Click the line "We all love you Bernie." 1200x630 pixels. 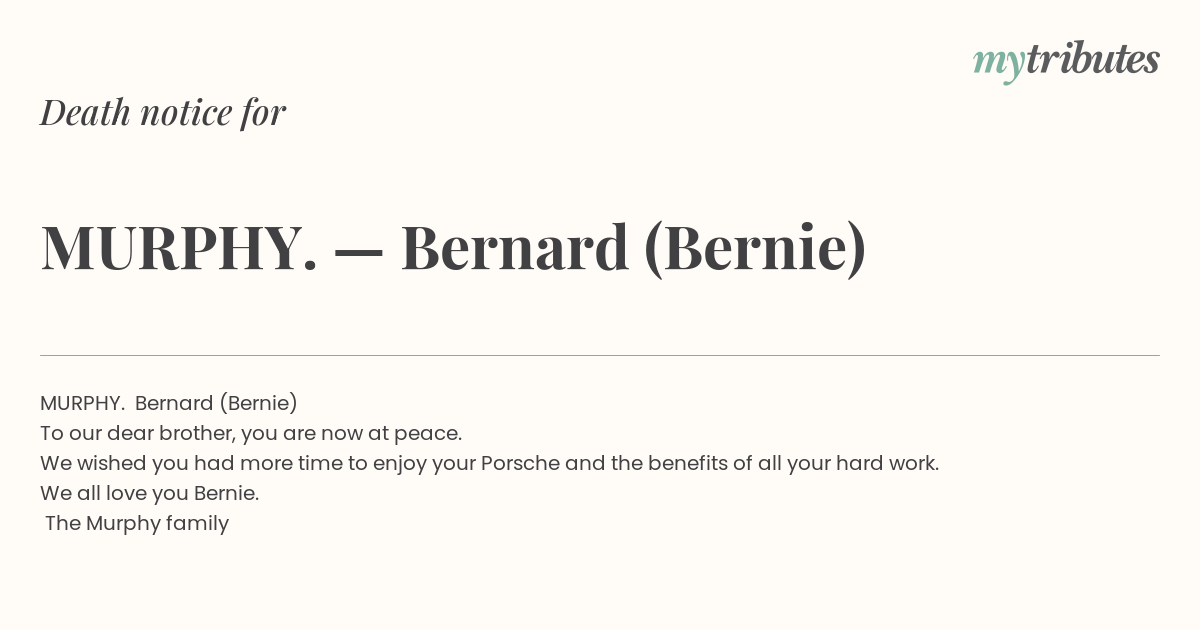(149, 493)
